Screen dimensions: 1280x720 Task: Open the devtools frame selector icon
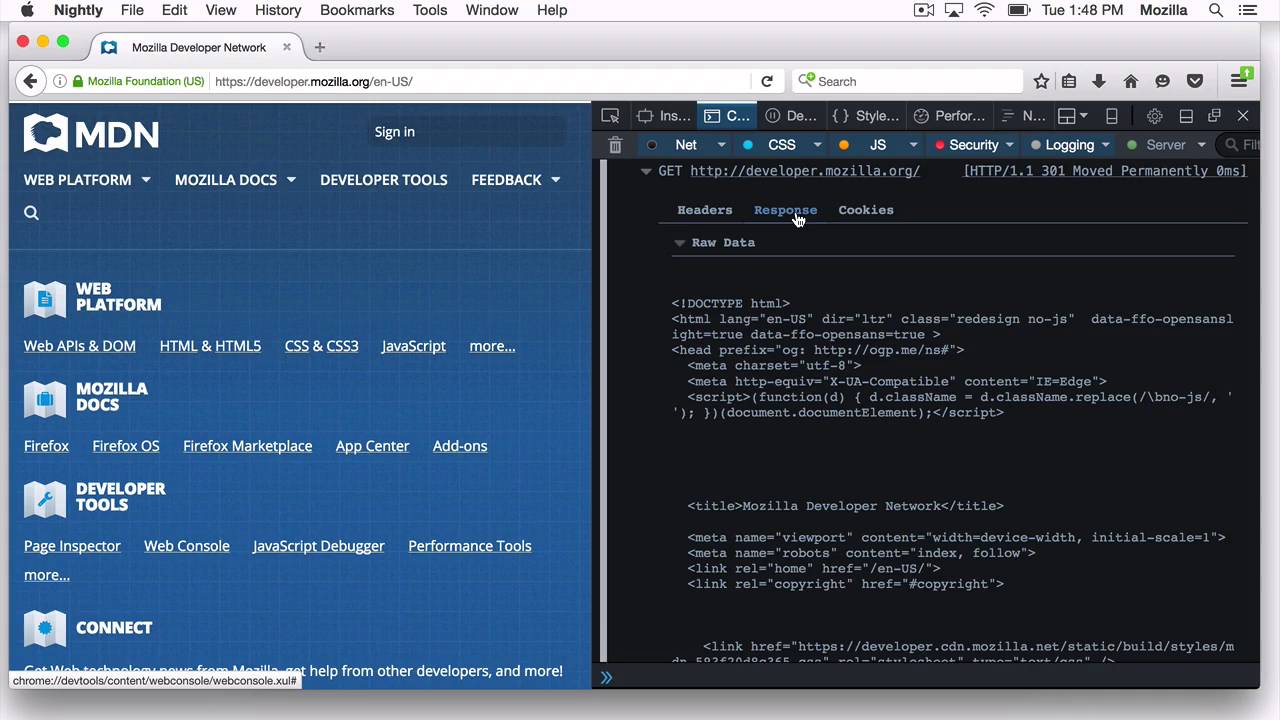click(1073, 116)
